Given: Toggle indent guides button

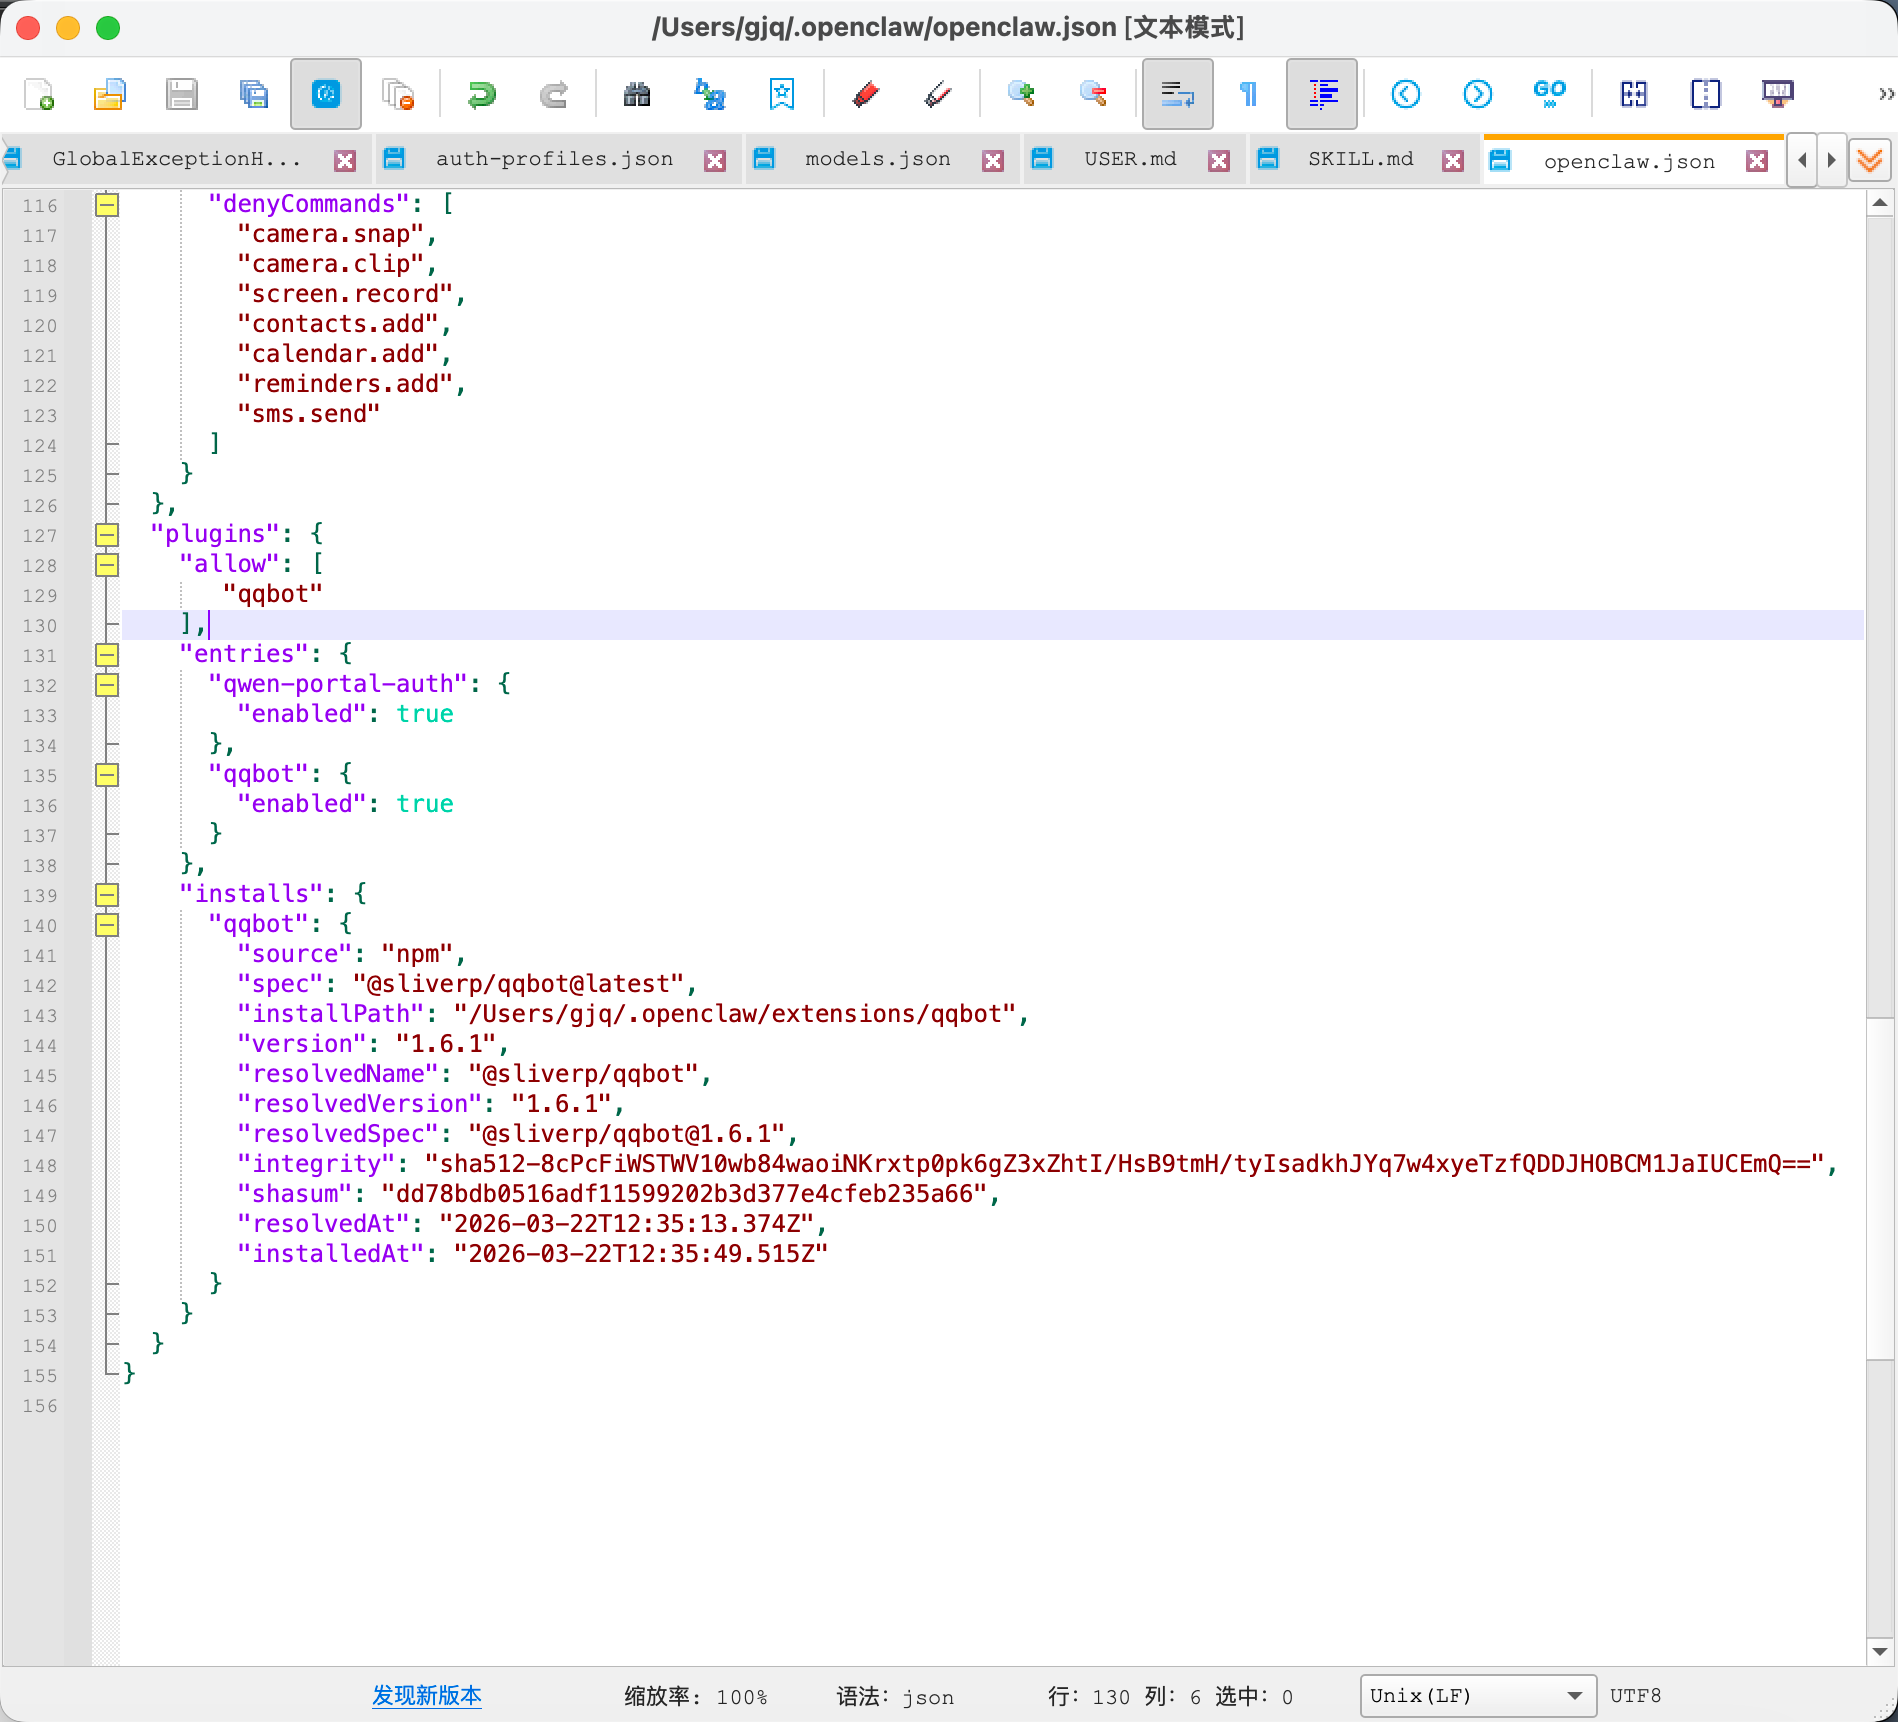Looking at the screenshot, I should point(1322,94).
